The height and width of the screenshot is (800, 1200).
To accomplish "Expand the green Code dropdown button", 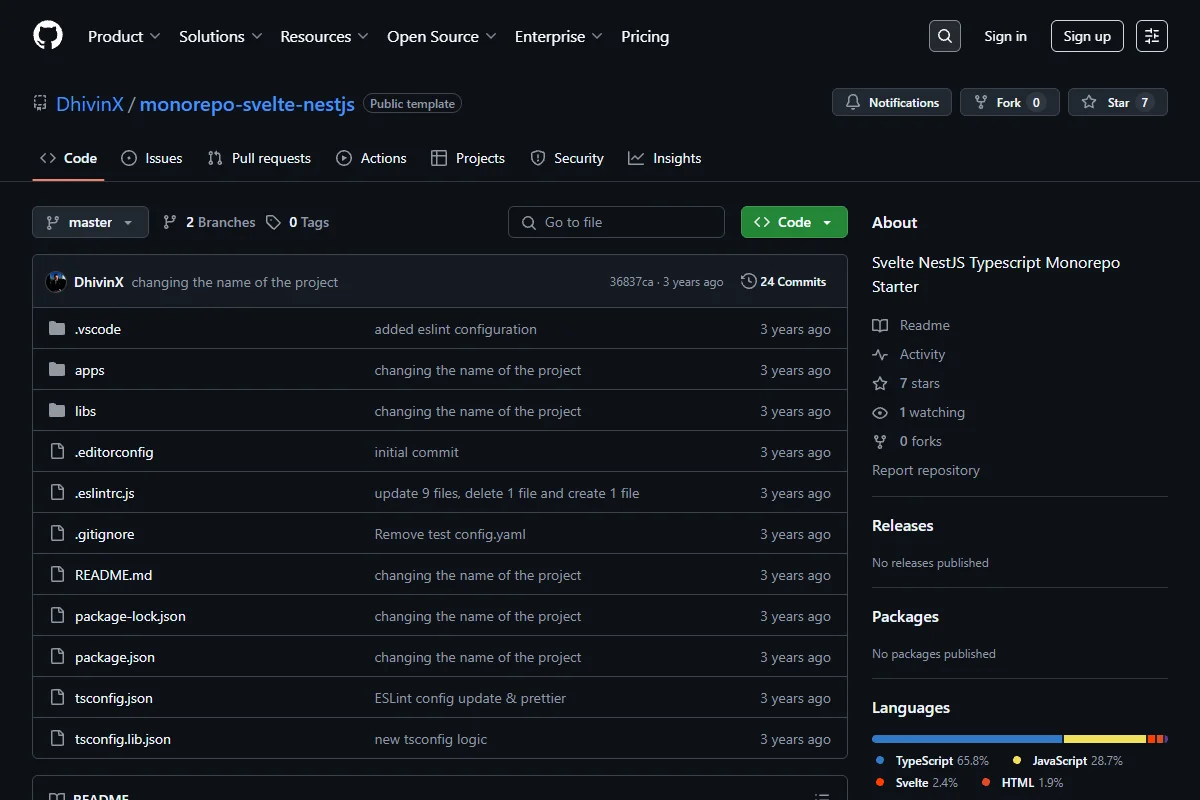I will [x=794, y=222].
